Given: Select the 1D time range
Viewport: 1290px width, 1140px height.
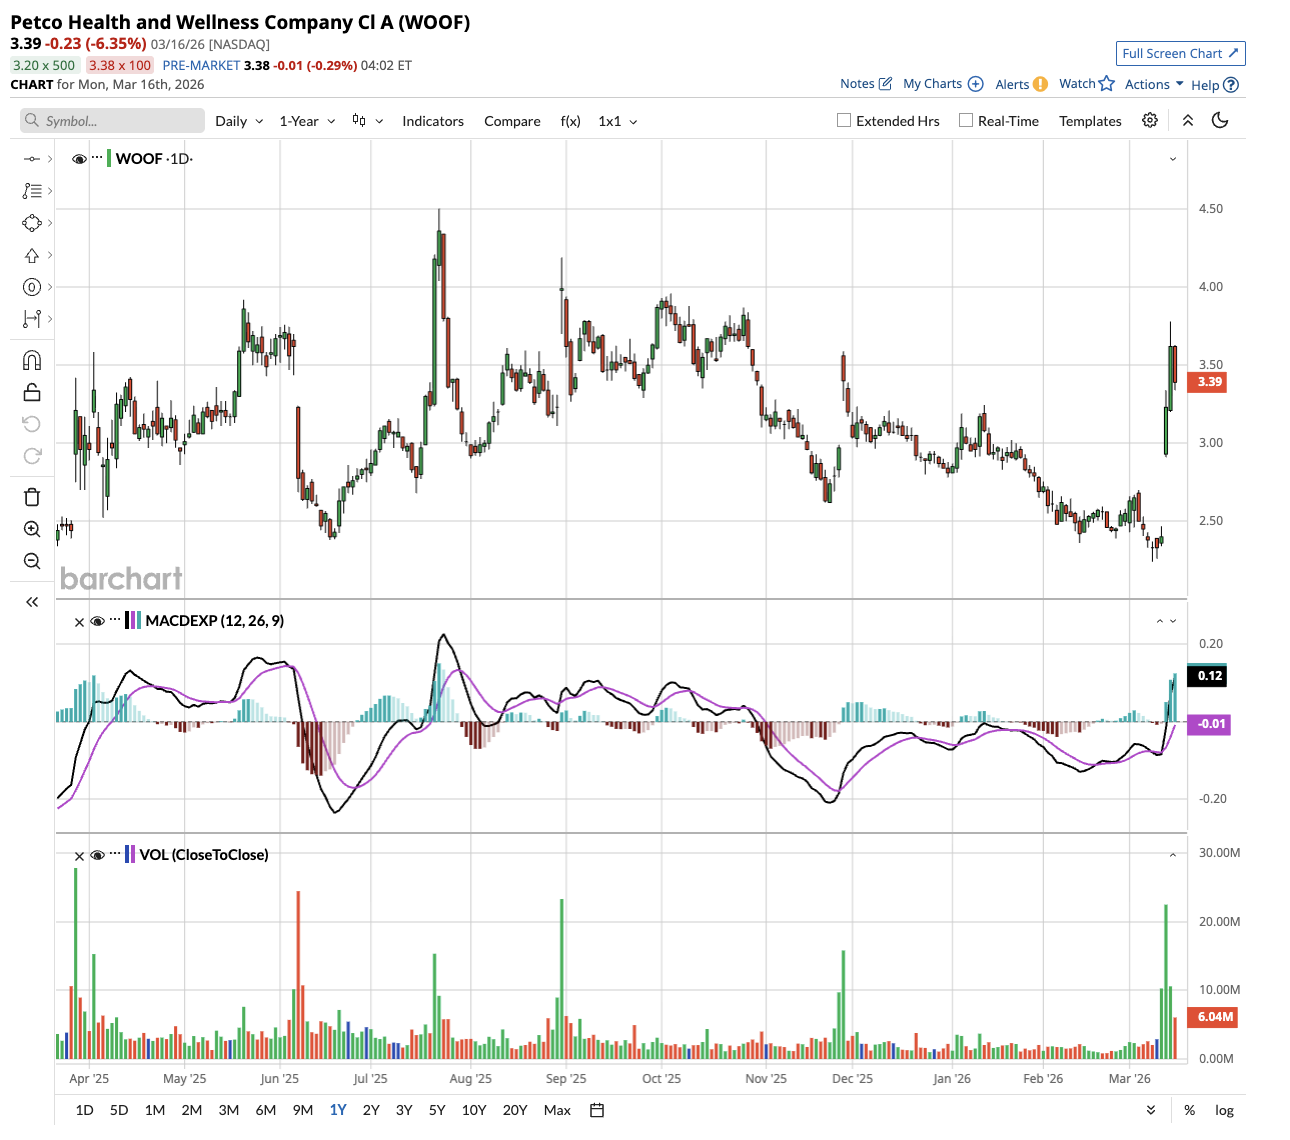Looking at the screenshot, I should (x=84, y=1110).
